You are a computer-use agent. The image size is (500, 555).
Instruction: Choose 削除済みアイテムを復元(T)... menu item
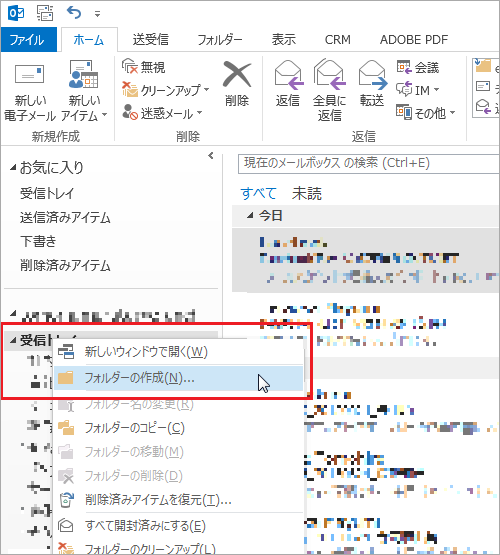(179, 500)
